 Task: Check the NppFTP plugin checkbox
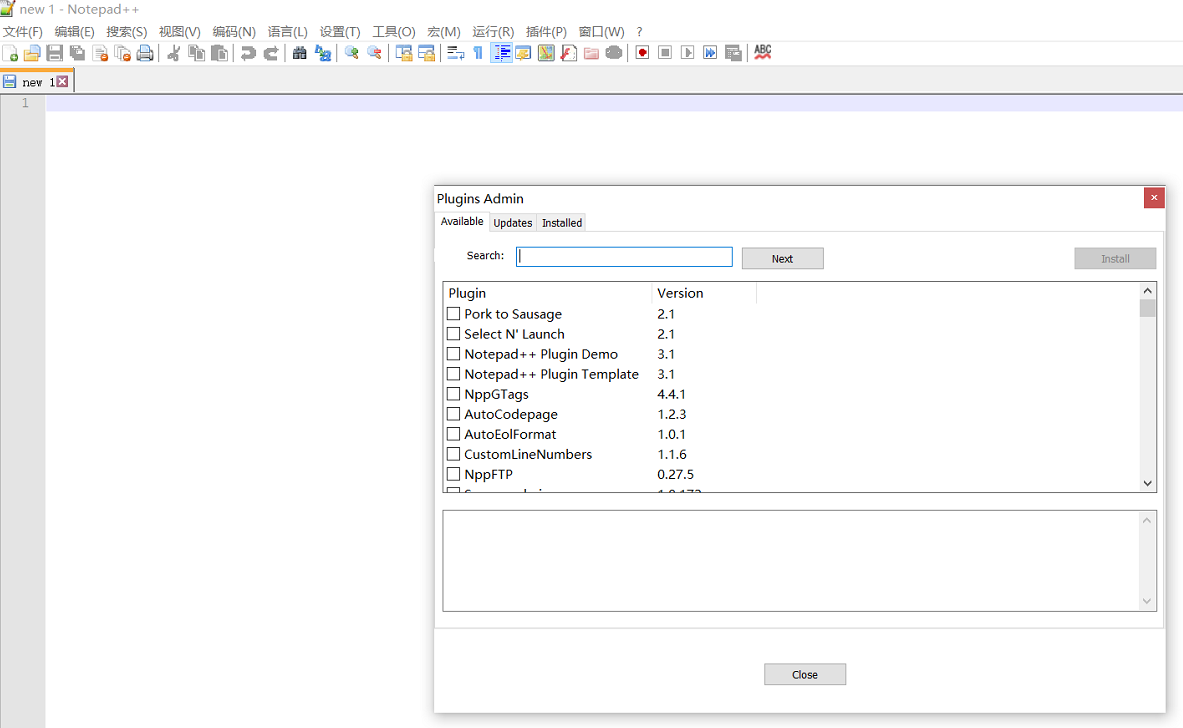coord(453,474)
